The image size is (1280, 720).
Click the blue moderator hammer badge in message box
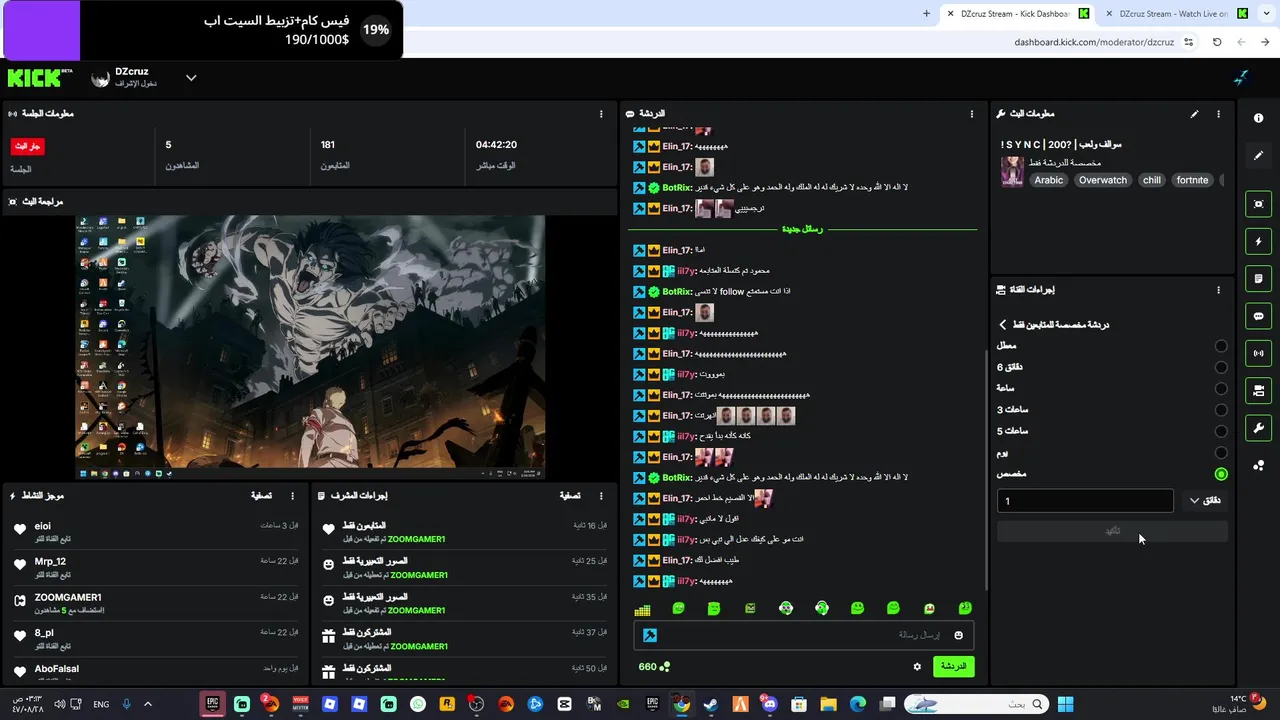tap(649, 635)
